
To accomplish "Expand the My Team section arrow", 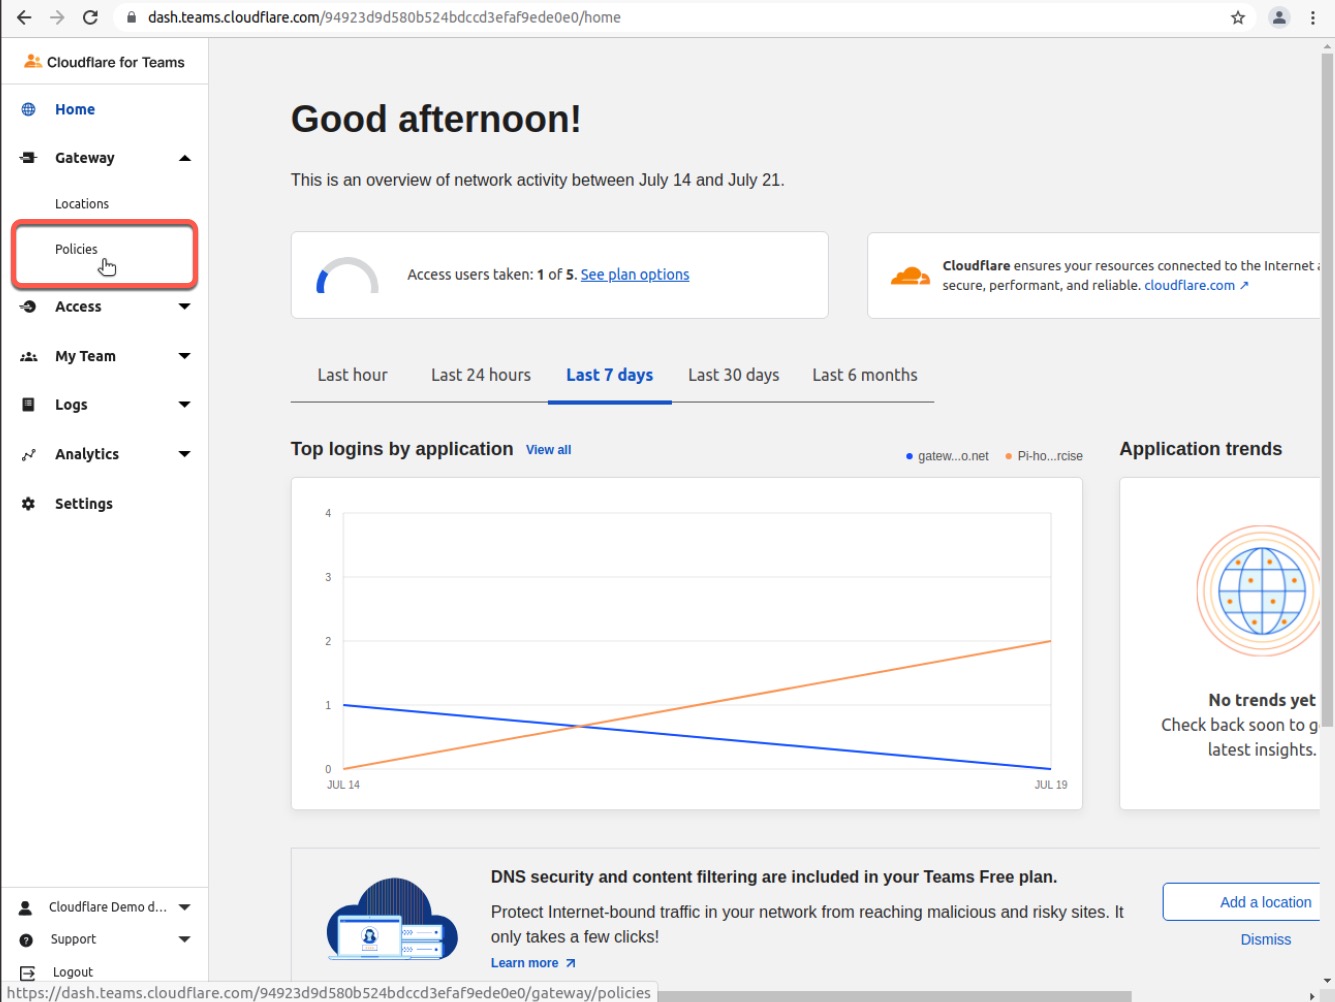I will [185, 356].
